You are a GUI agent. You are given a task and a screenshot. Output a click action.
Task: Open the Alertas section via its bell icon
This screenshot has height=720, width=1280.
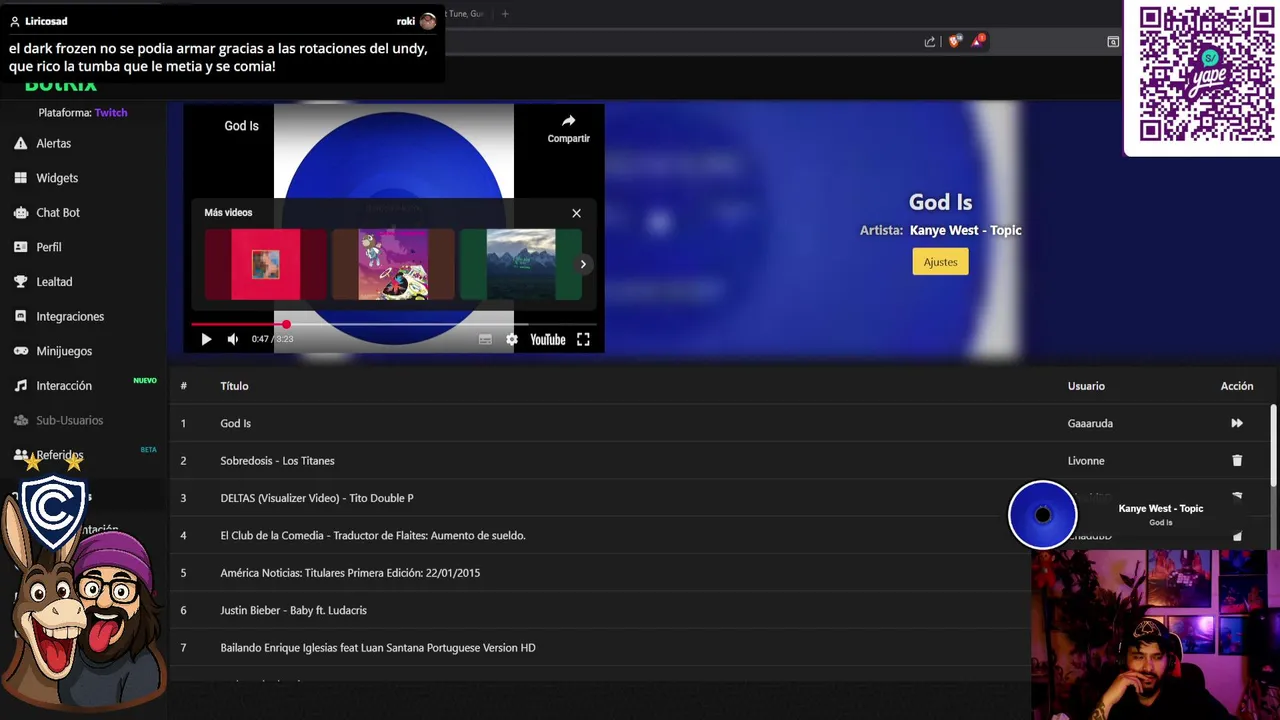click(x=20, y=144)
